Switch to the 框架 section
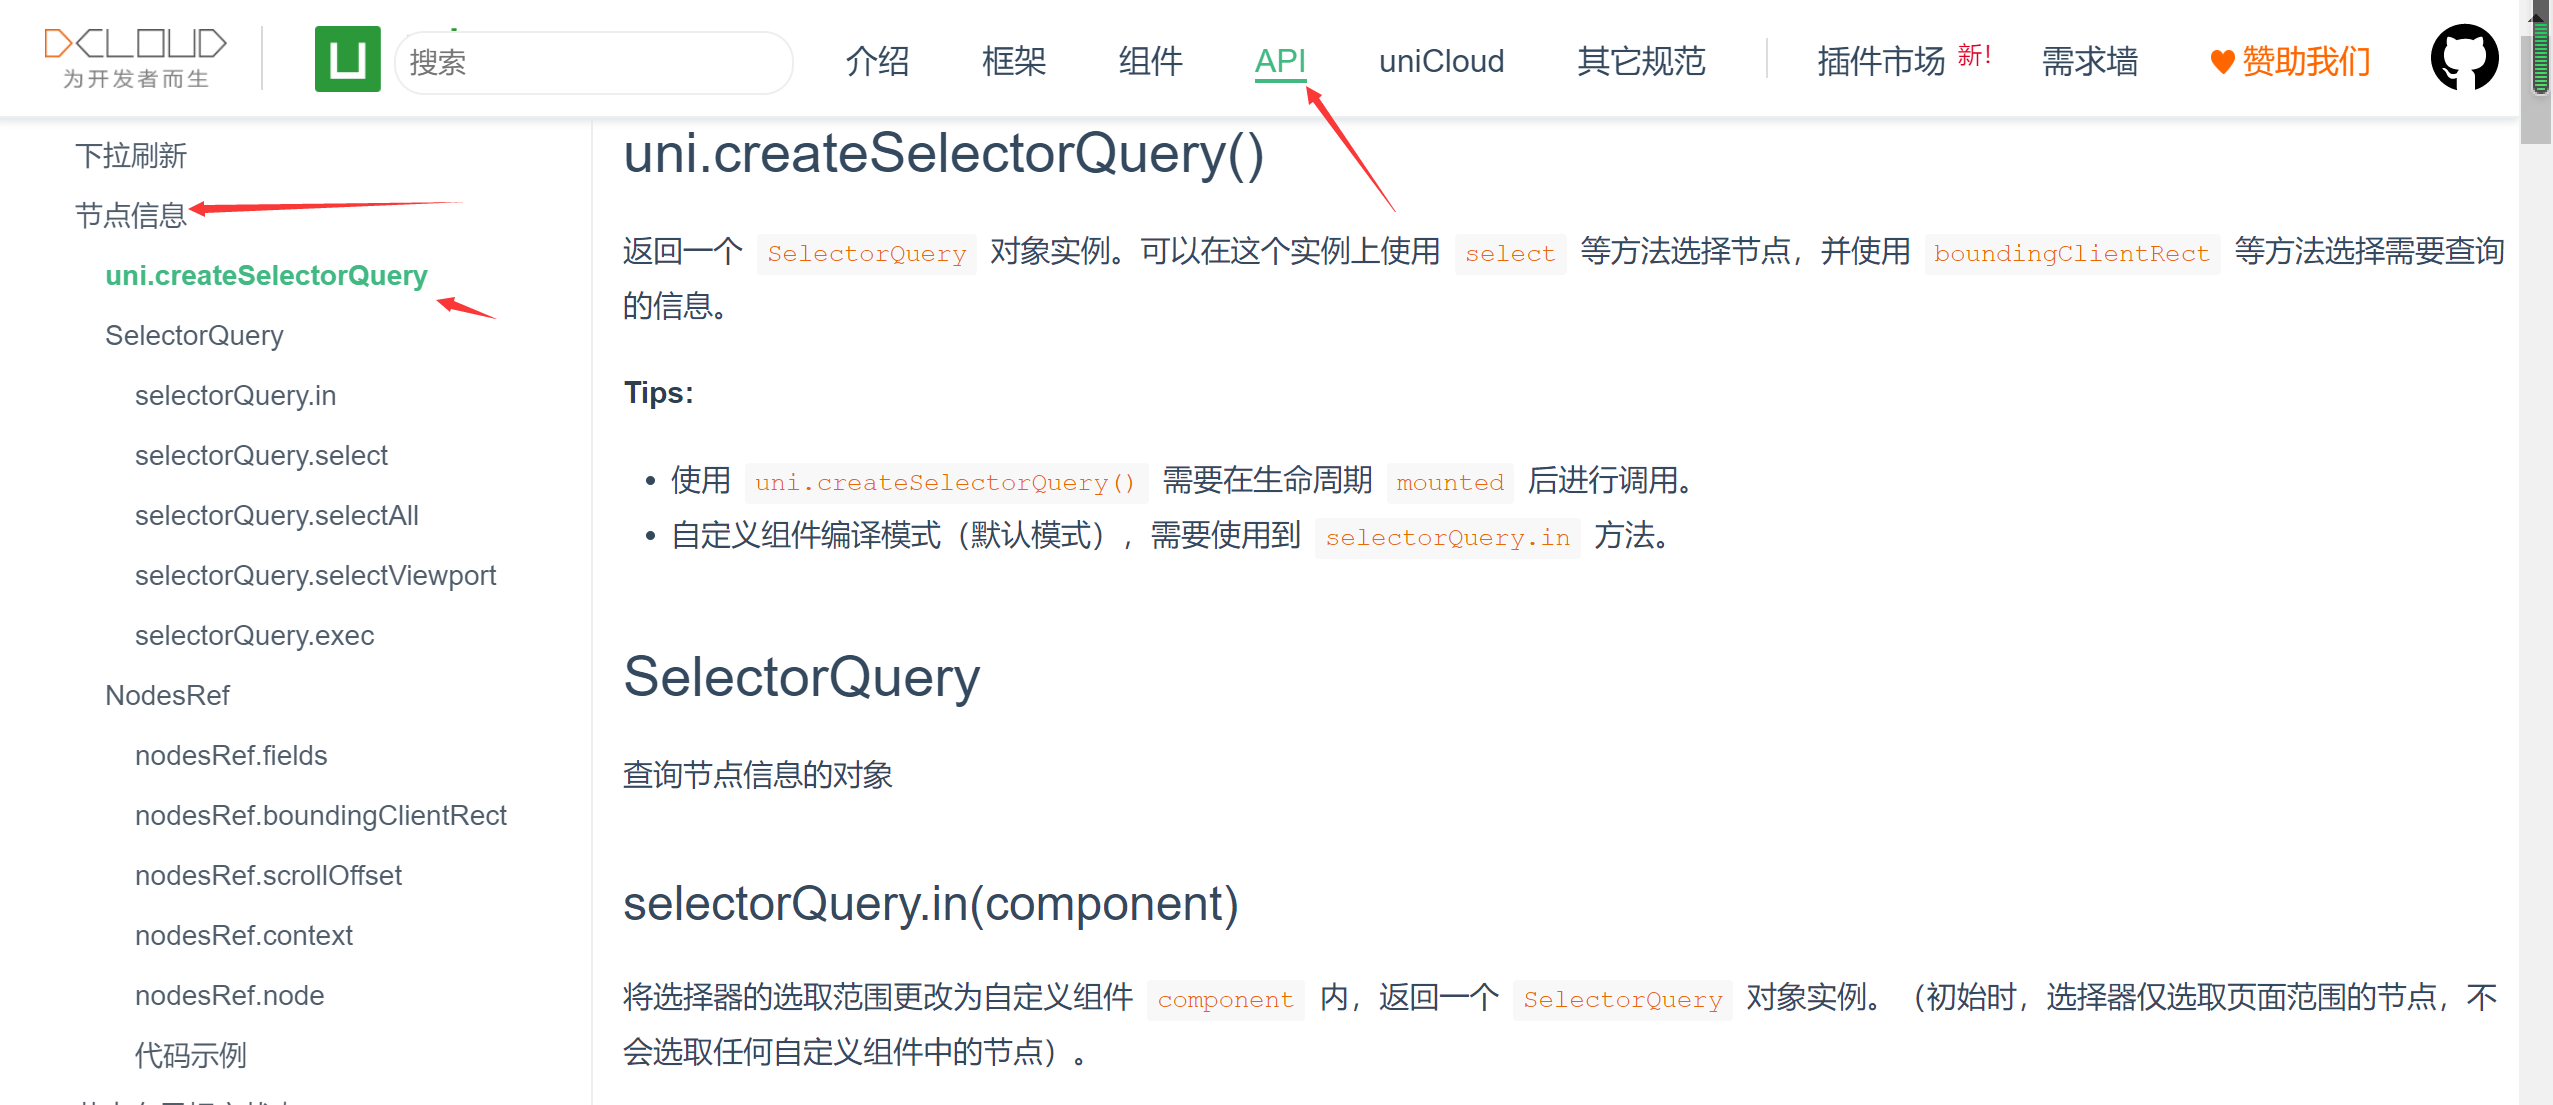 pos(1013,61)
